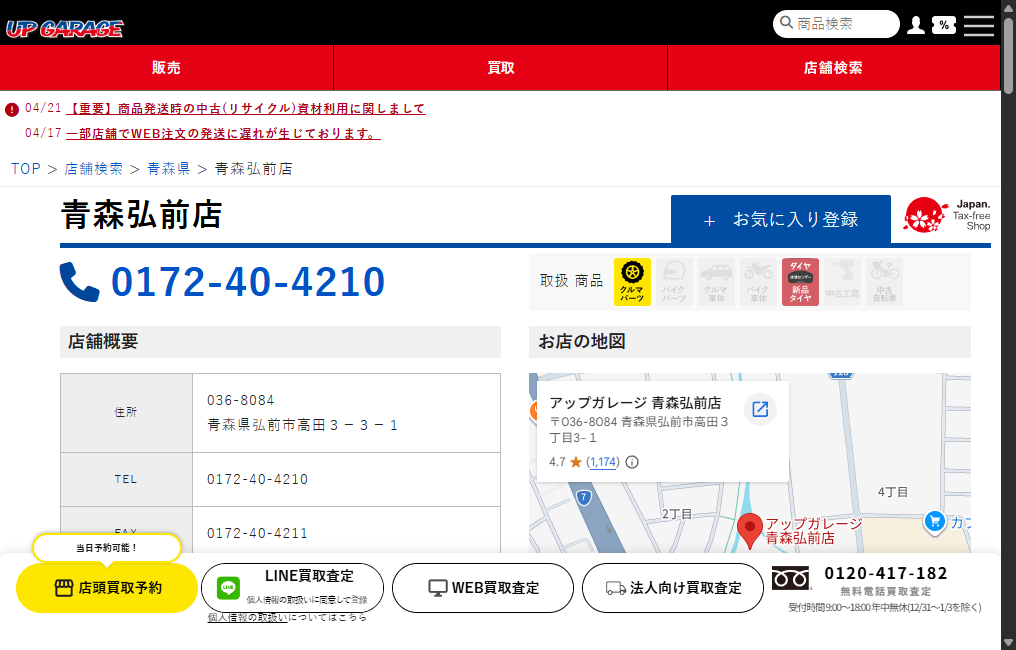Image resolution: width=1016 pixels, height=650 pixels.
Task: Call free-dial 0120-417-182
Action: tap(886, 574)
